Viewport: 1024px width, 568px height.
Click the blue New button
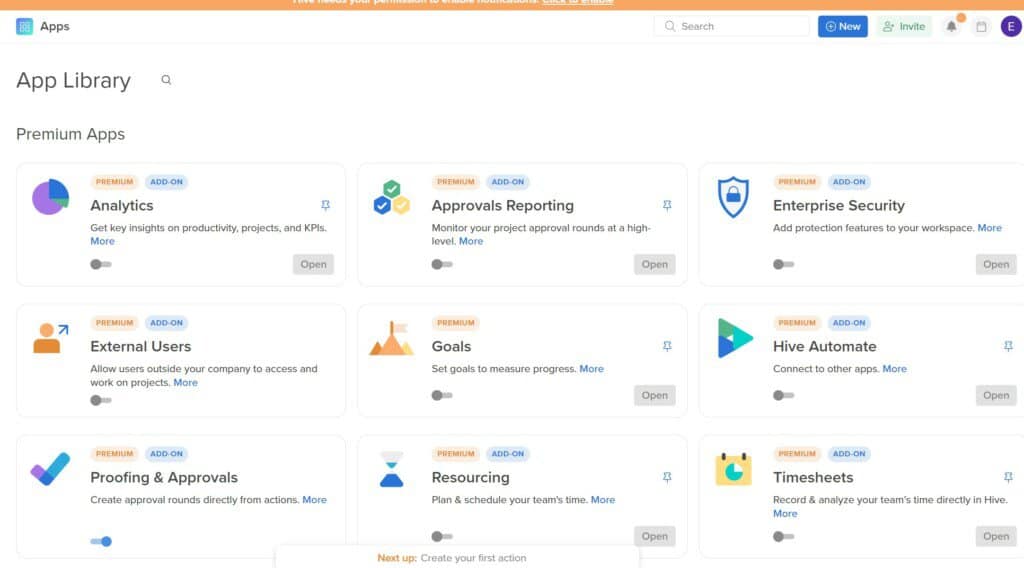click(x=842, y=26)
